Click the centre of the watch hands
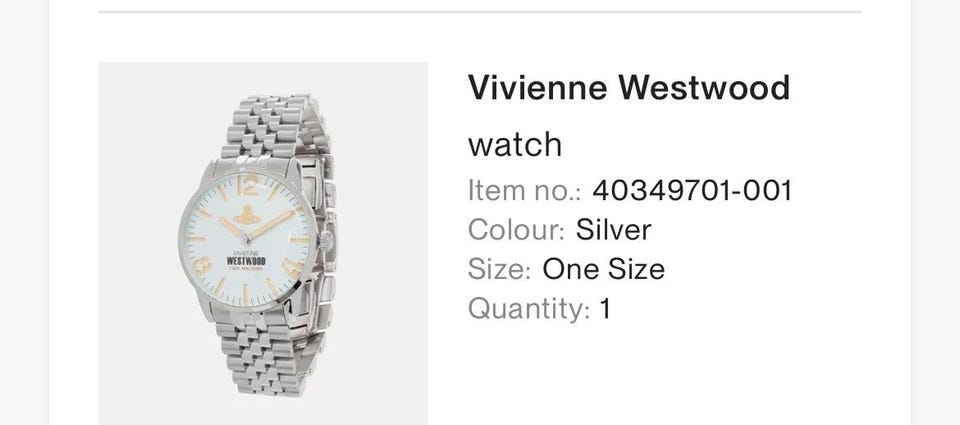Screen dimensions: 960x425 246,239
